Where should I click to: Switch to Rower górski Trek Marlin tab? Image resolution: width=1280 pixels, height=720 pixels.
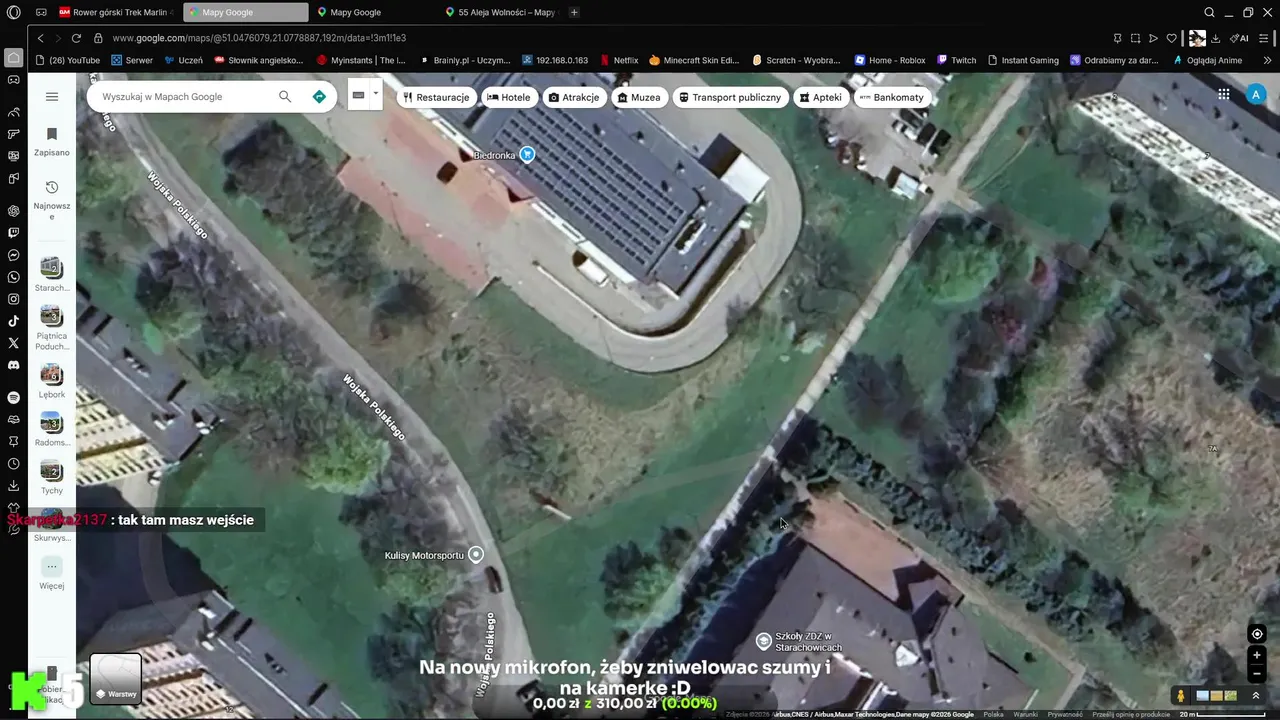tap(115, 12)
